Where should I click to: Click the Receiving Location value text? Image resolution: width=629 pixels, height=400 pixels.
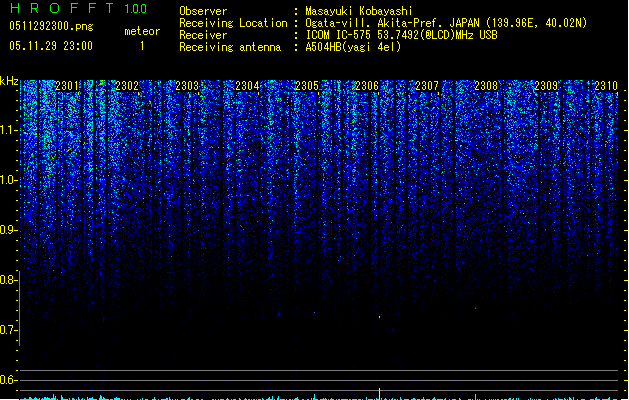coord(446,23)
